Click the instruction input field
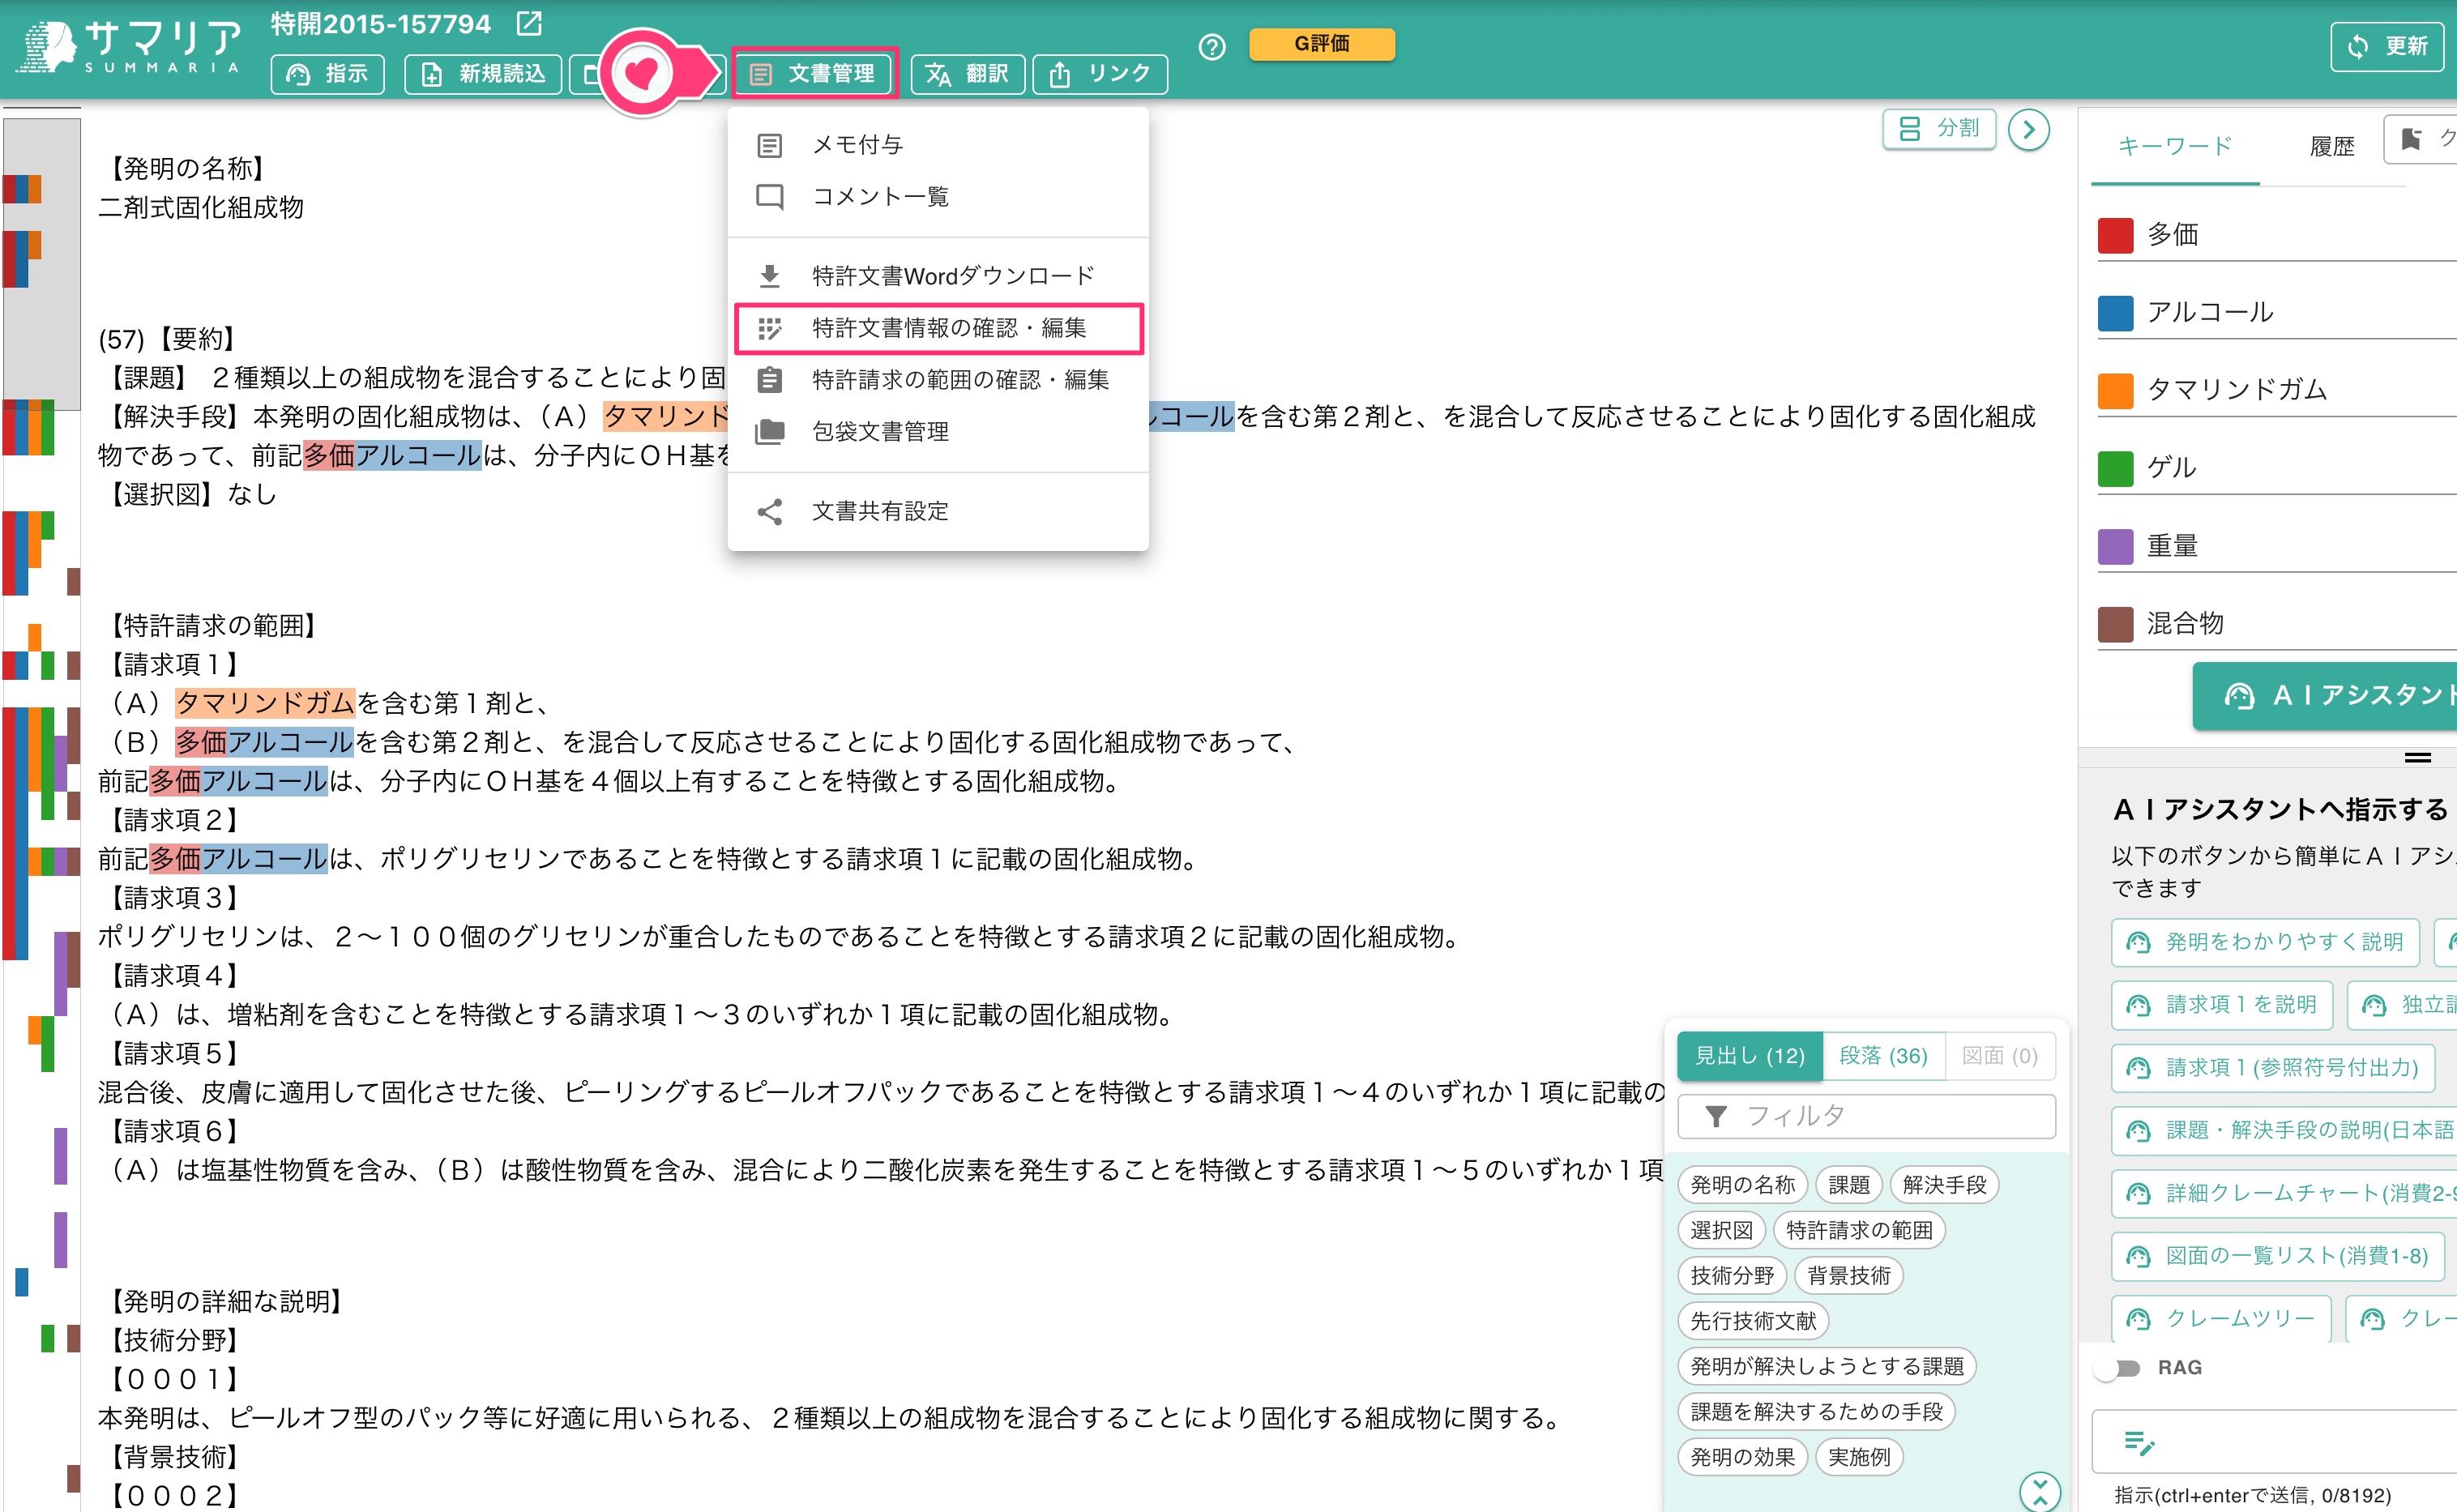Screen dimensions: 2457x1512 tap(2274, 1442)
